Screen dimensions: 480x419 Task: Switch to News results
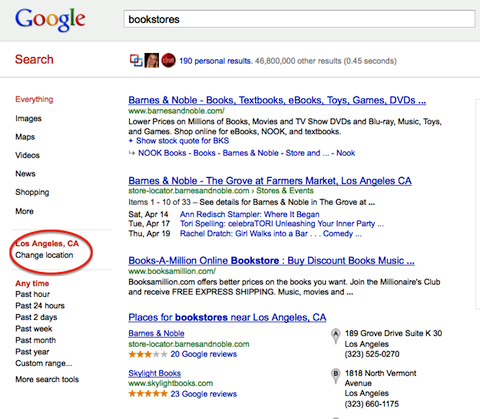point(25,173)
